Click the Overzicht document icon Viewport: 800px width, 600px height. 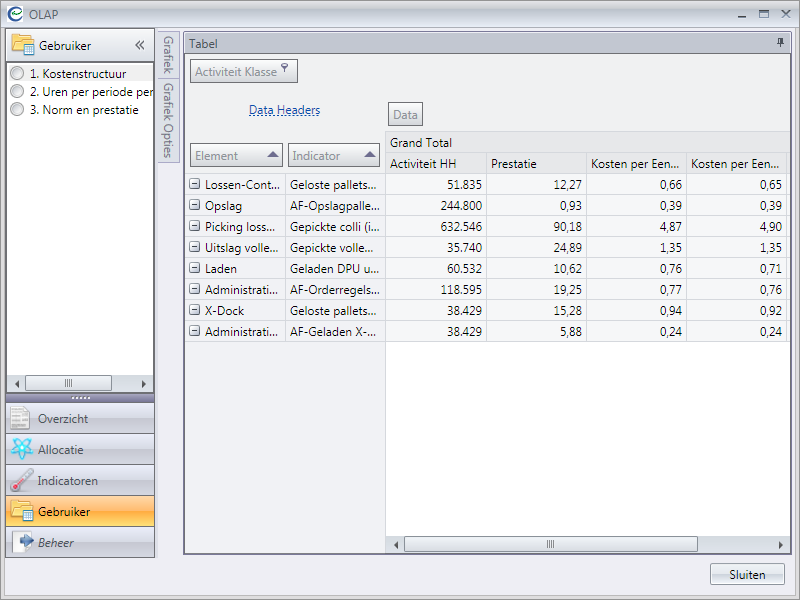(x=21, y=418)
